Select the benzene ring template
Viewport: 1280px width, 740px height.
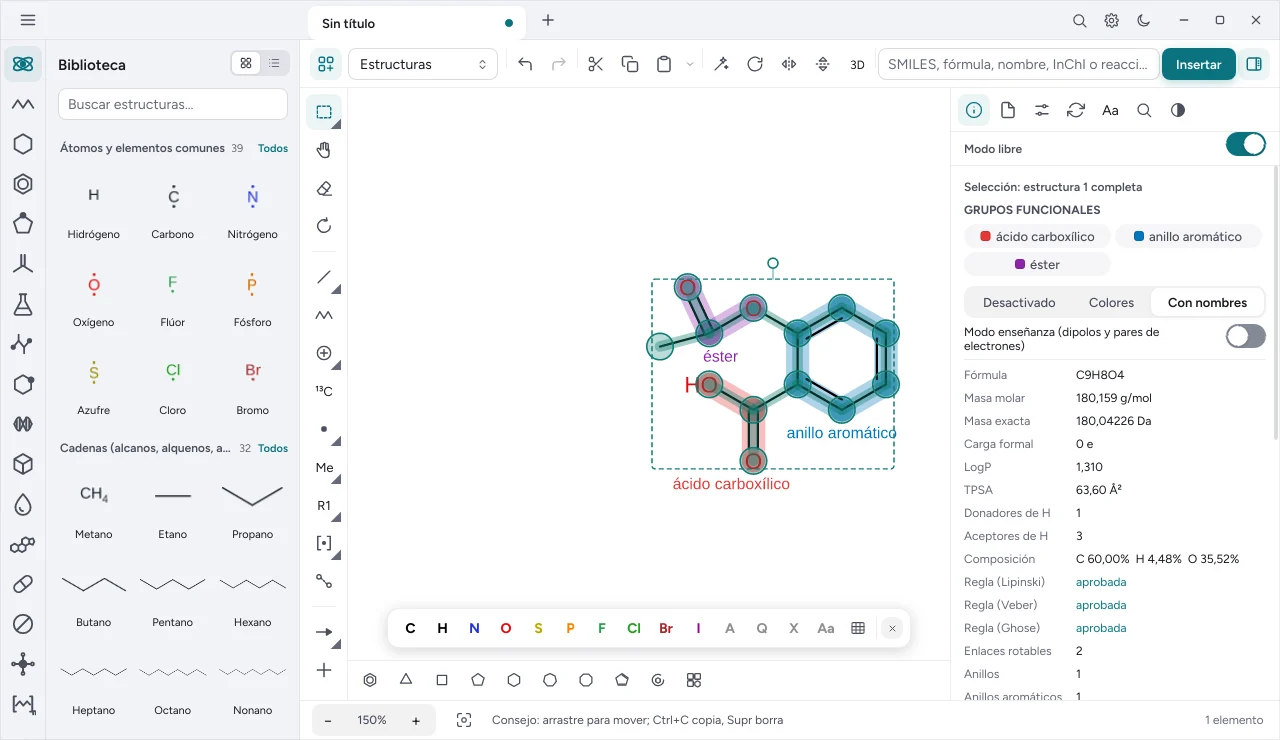coord(370,680)
